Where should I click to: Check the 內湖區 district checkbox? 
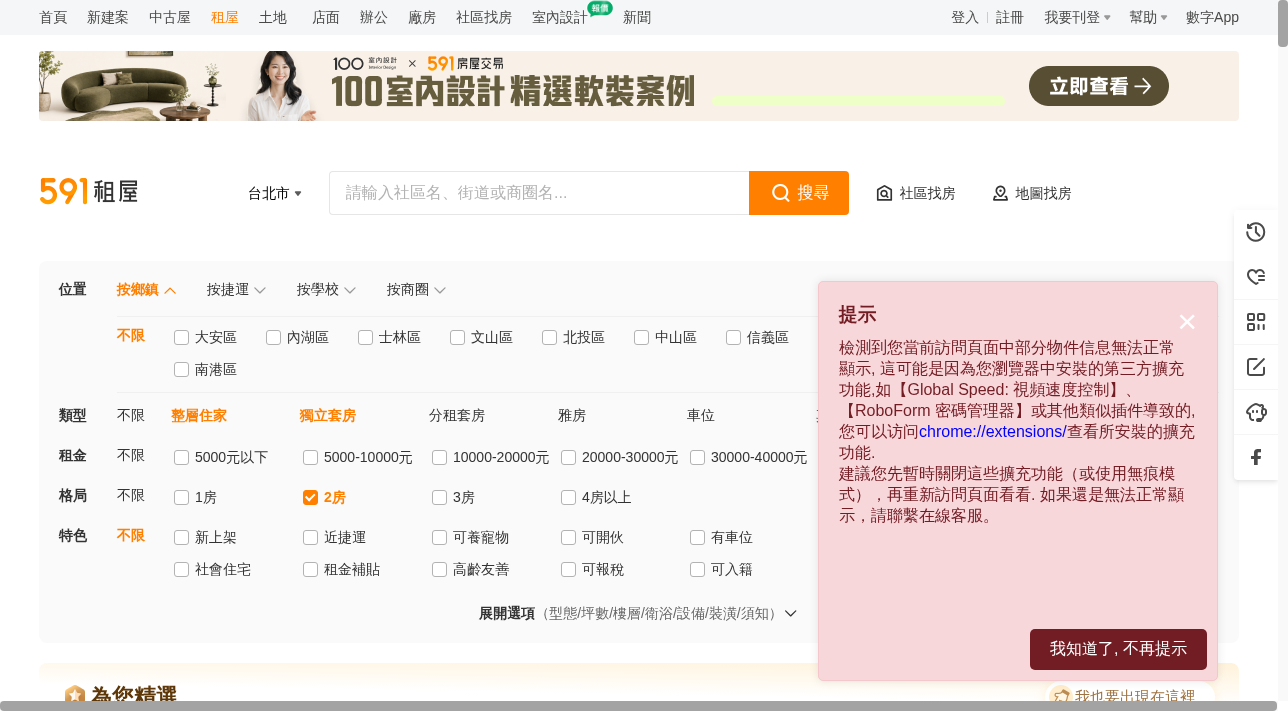point(274,337)
